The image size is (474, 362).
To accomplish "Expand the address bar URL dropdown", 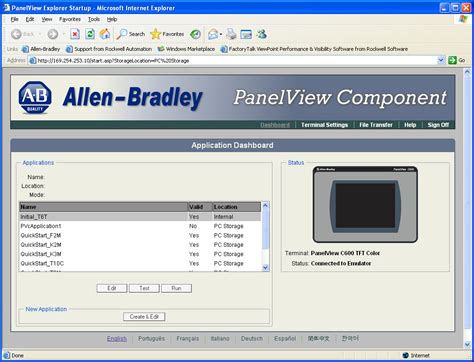I will point(441,60).
